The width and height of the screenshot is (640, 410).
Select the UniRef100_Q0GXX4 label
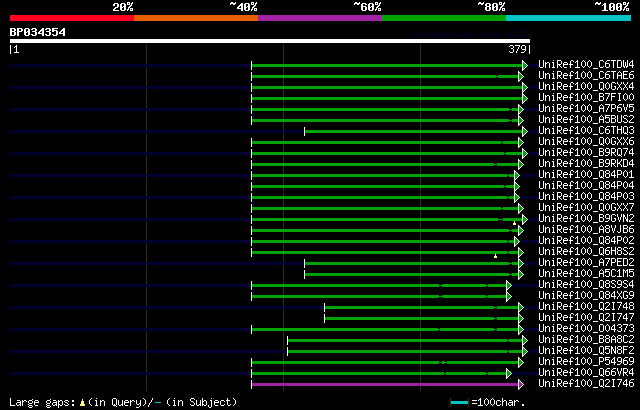586,86
